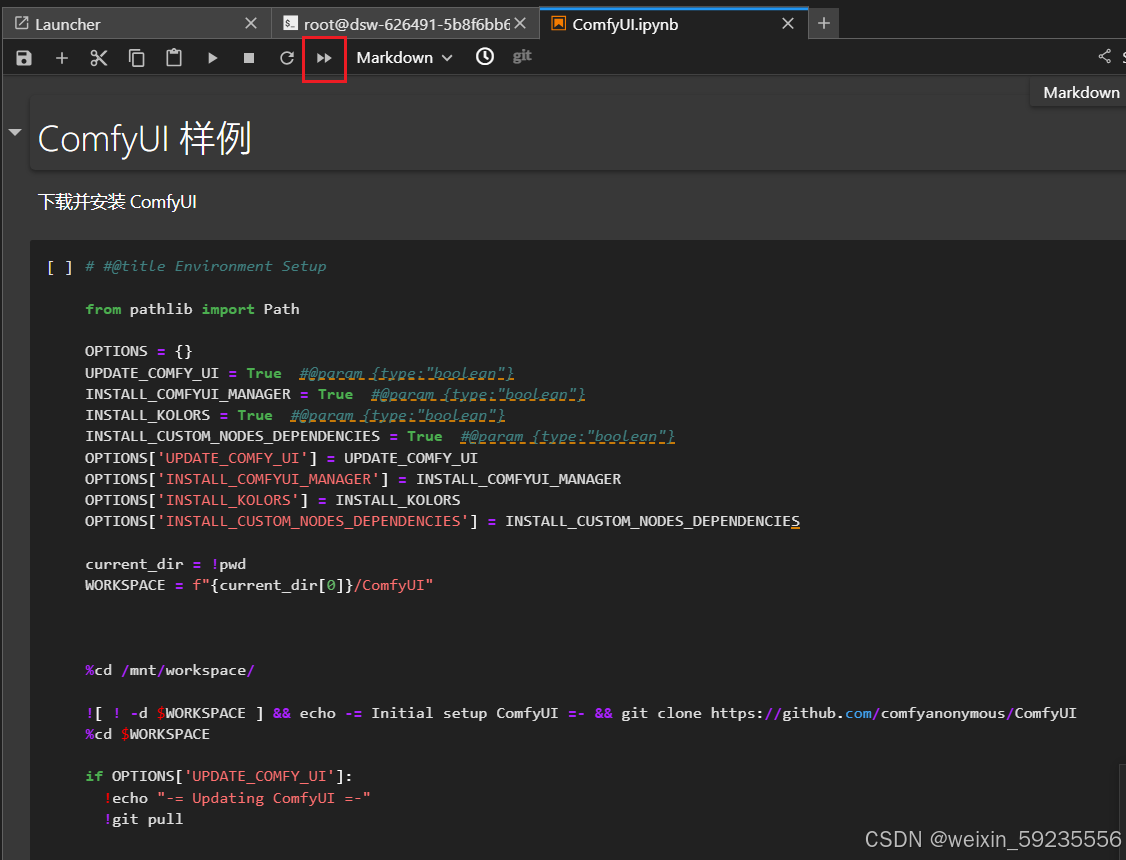Run the selected cell
The width and height of the screenshot is (1126, 860).
pyautogui.click(x=212, y=58)
